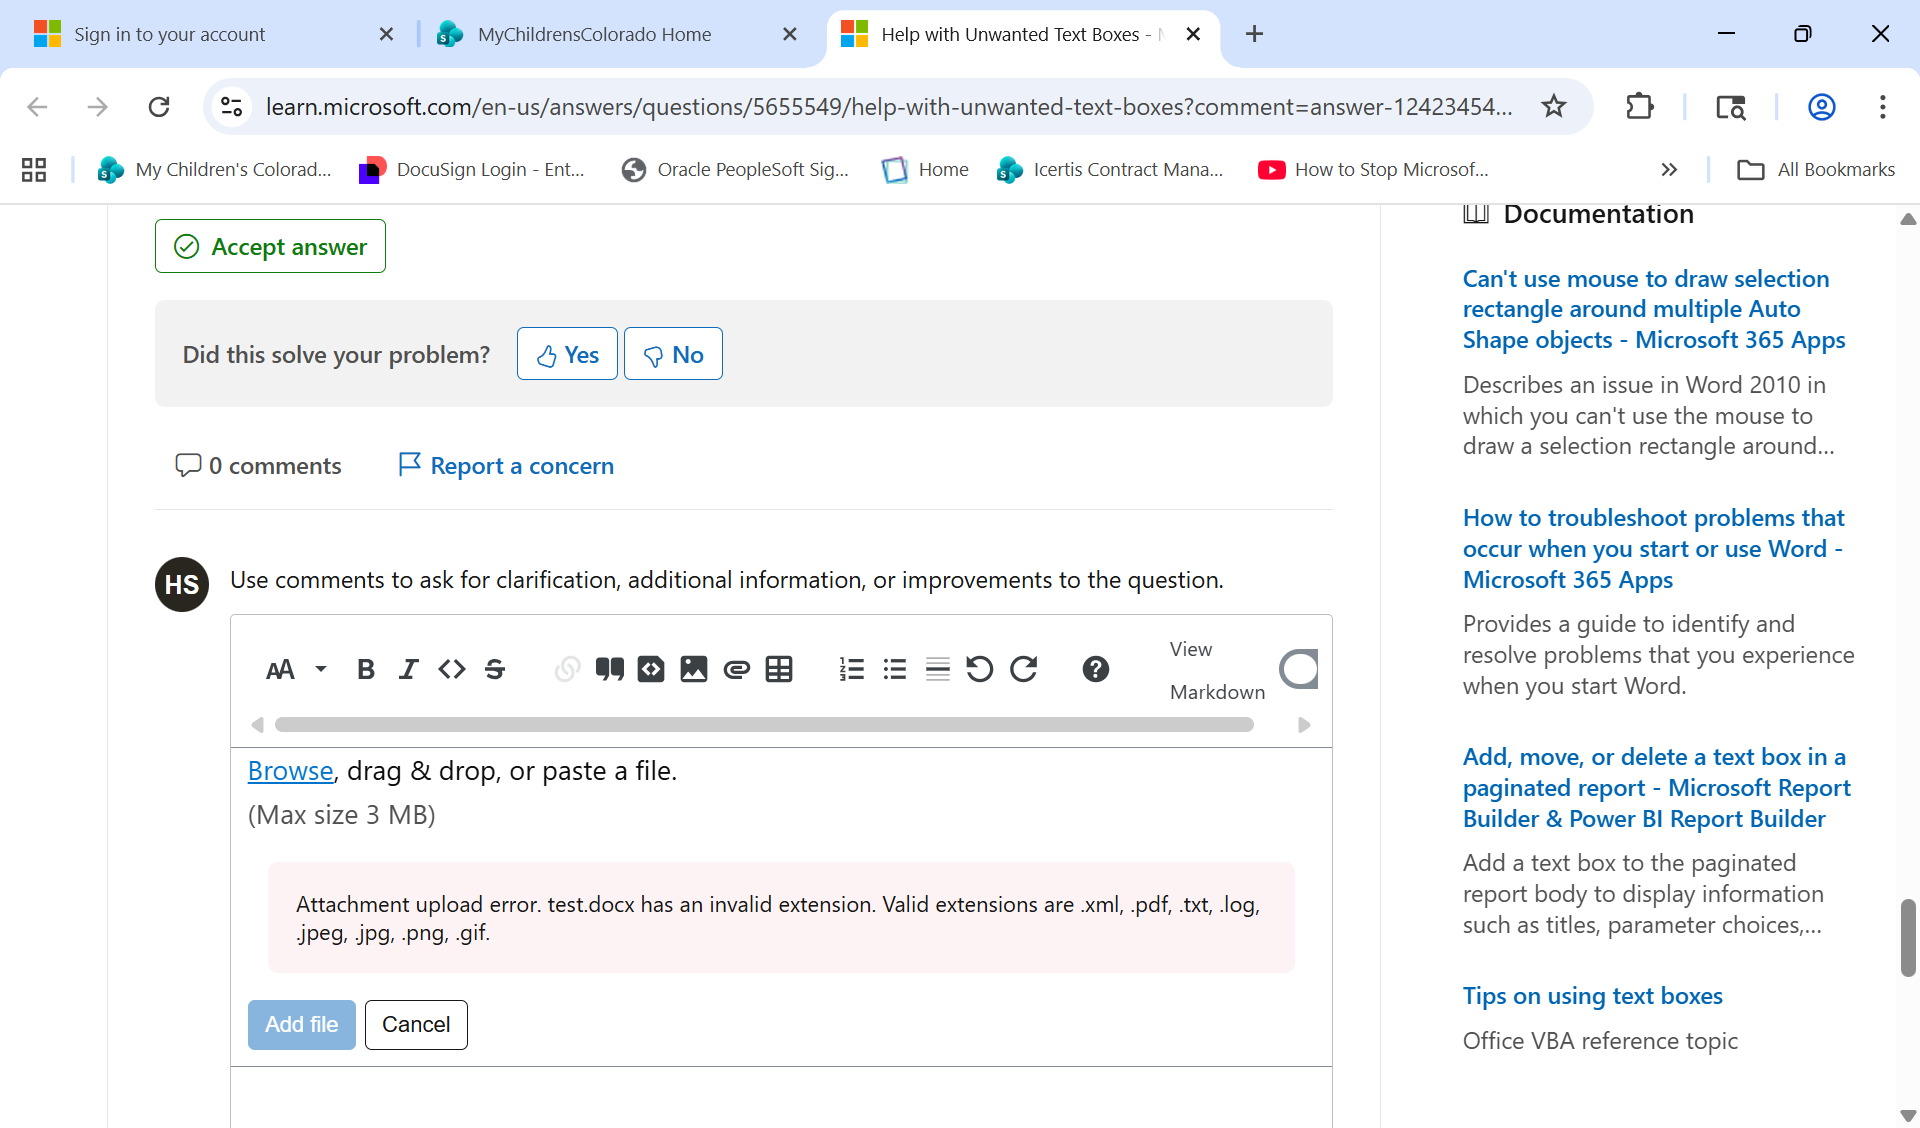Click the Accept answer button
This screenshot has width=1920, height=1128.
pos(270,246)
